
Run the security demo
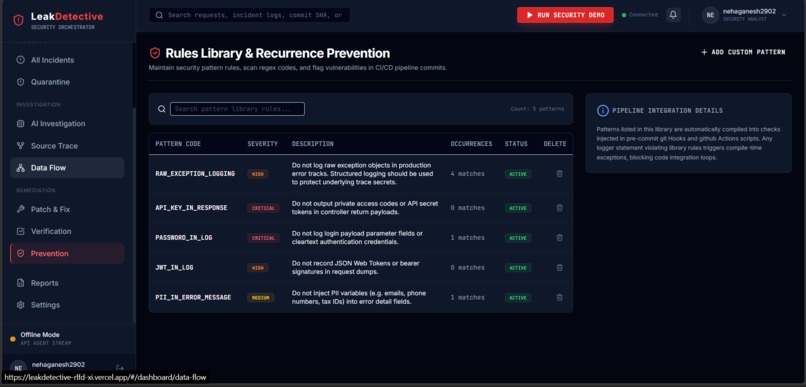565,15
